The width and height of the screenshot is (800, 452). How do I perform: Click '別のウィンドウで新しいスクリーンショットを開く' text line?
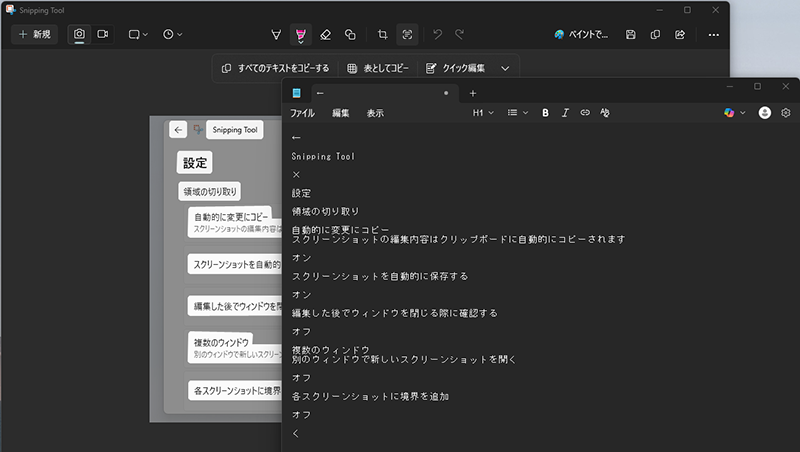pyautogui.click(x=404, y=359)
